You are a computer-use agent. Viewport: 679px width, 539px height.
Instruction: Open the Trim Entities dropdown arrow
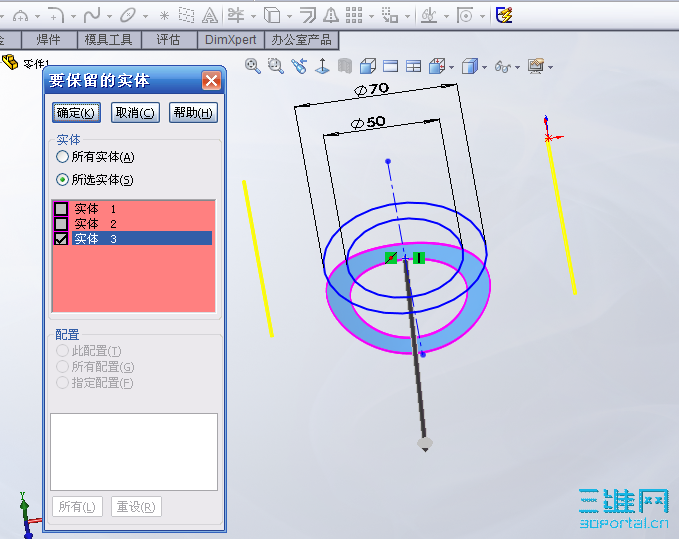(x=253, y=17)
